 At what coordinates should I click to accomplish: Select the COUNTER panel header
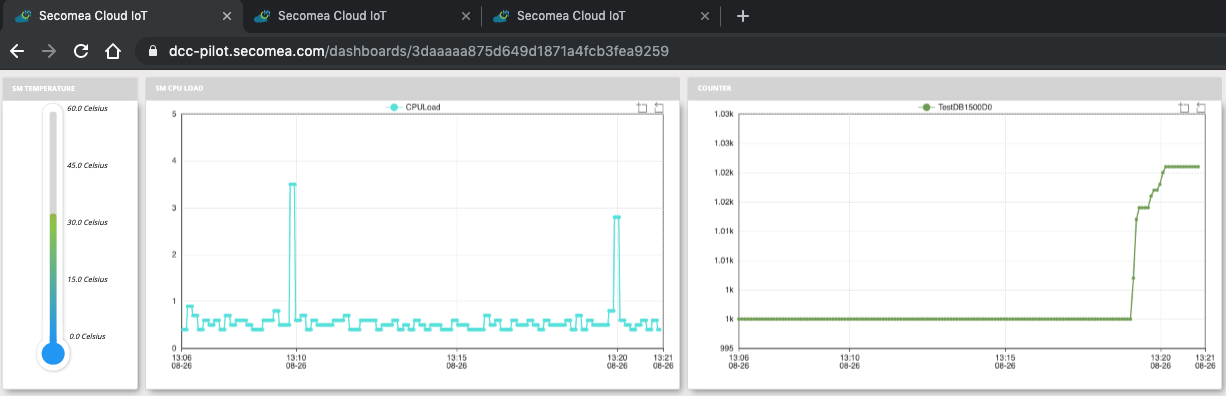coord(954,88)
